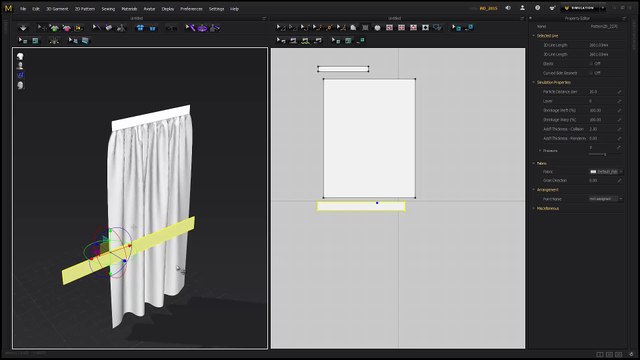This screenshot has height=360, width=640.
Task: Click the Simulate down-arrow icon
Action: 23,28
